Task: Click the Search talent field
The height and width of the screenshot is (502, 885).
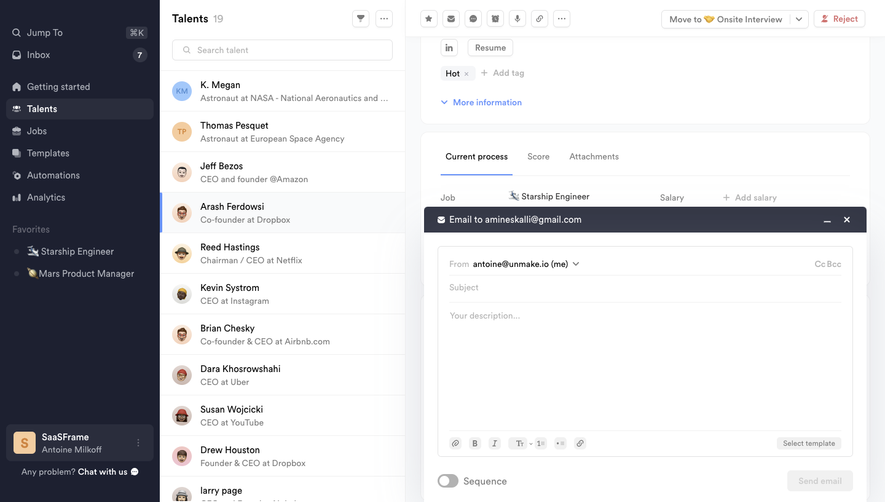Action: pos(282,50)
